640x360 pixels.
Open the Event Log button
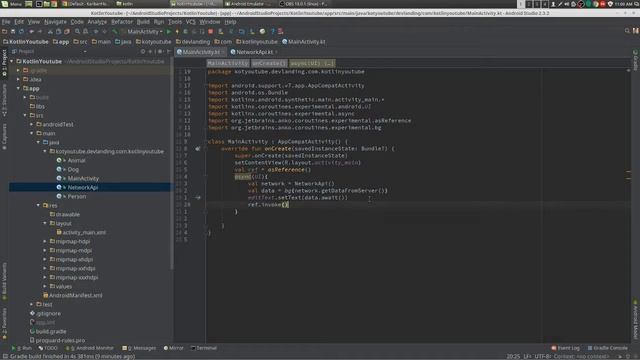pos(565,348)
